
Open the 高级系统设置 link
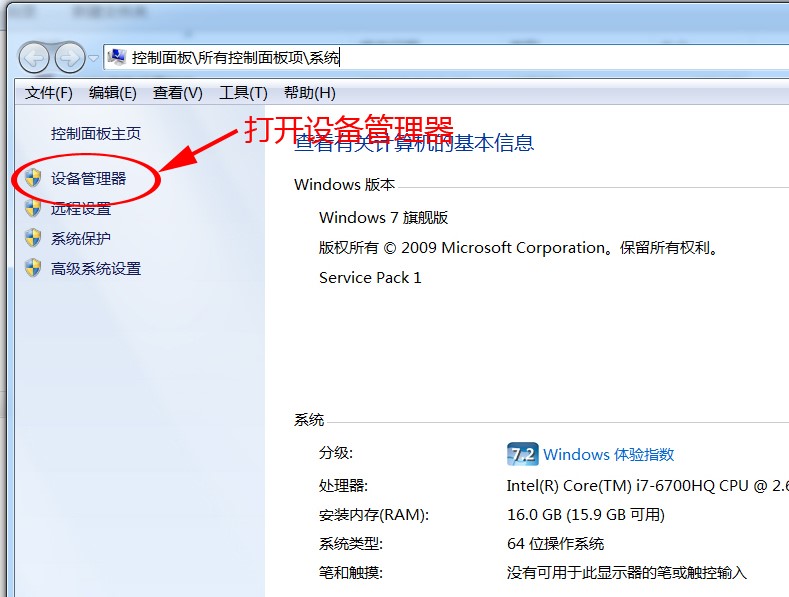96,268
